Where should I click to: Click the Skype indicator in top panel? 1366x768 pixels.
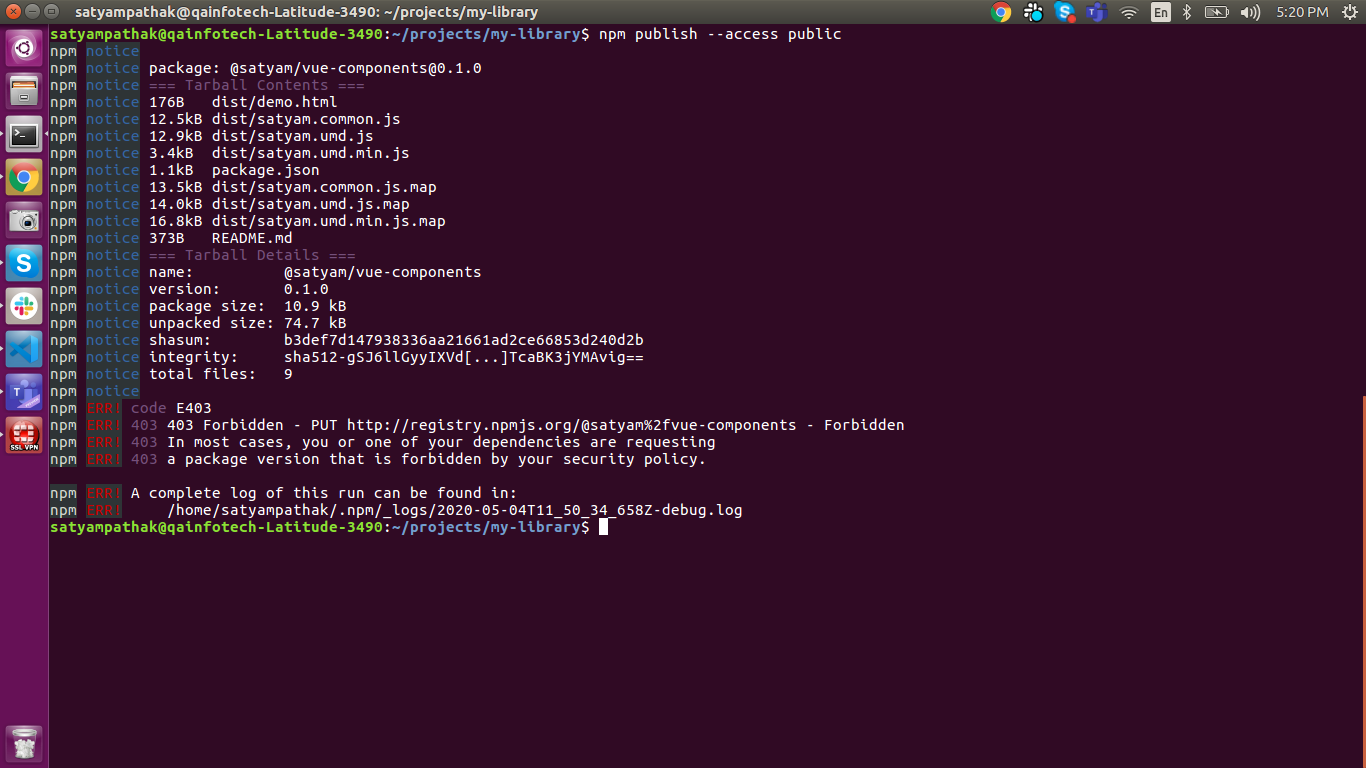coord(1065,12)
